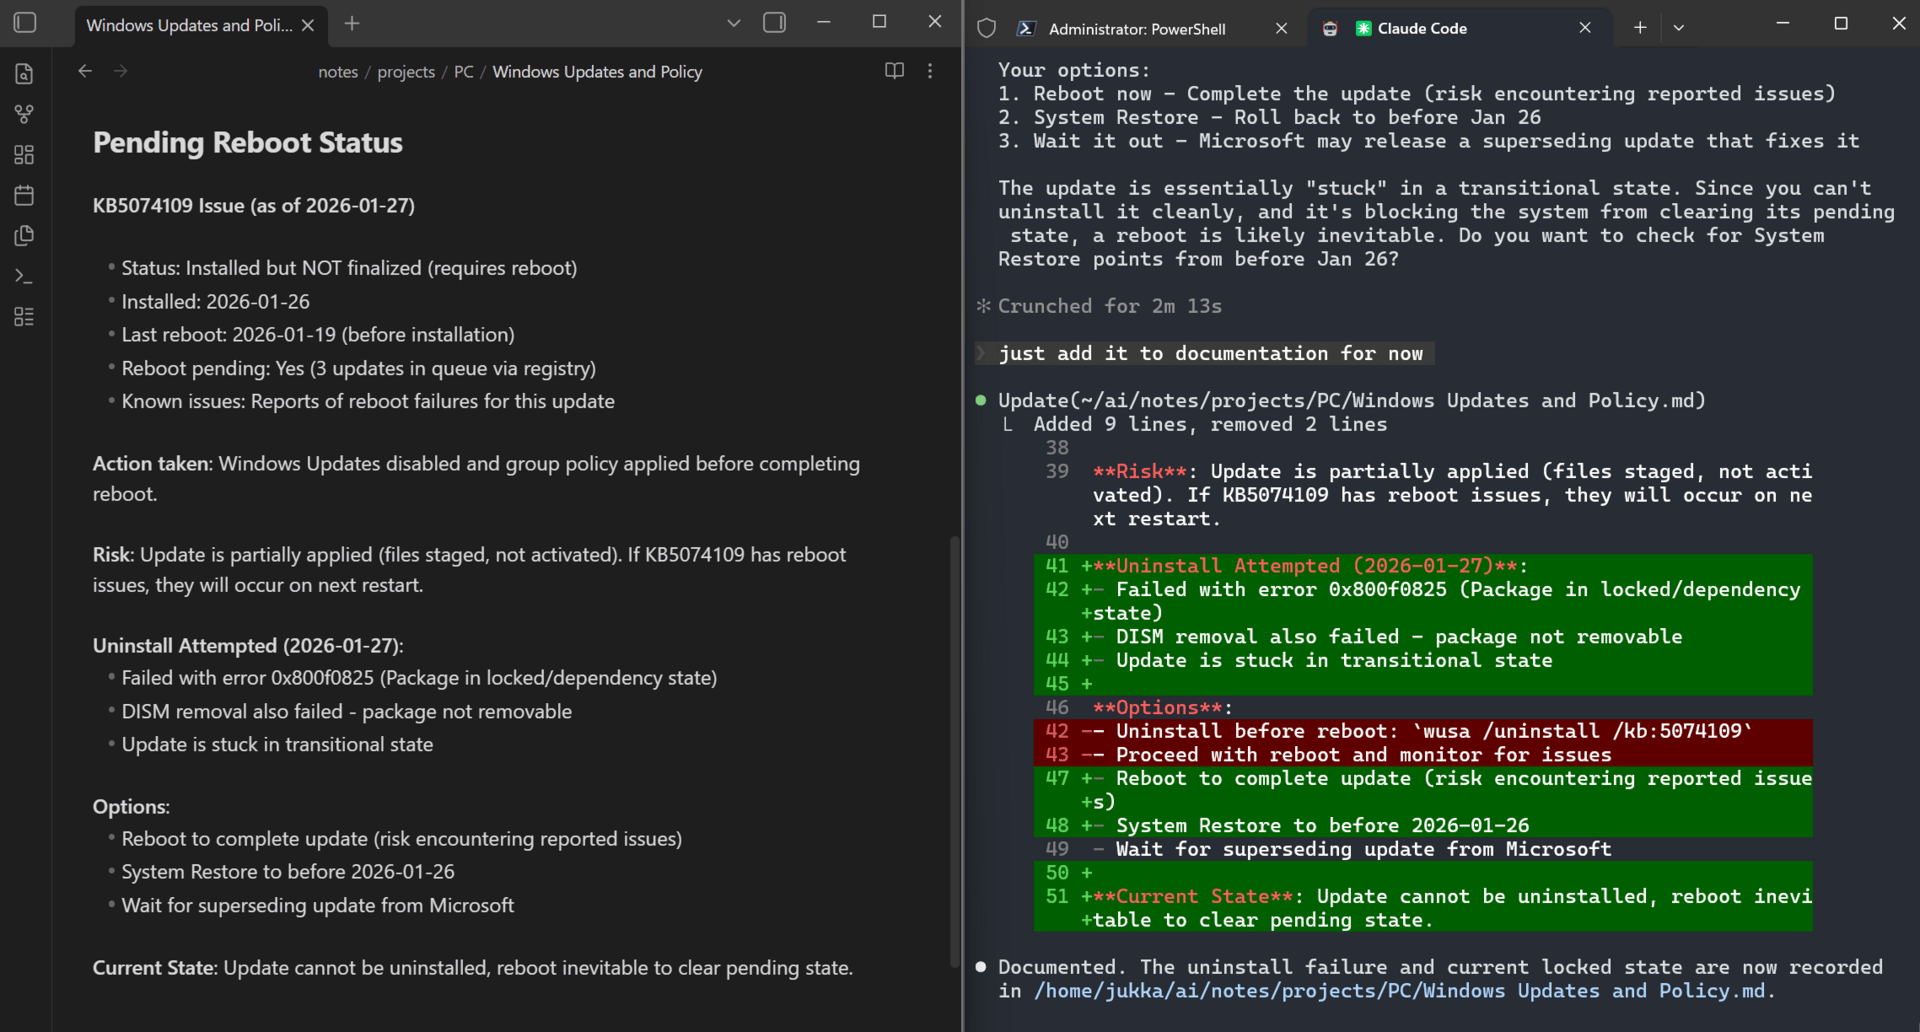Screen dimensions: 1920x1032
Task: Expand the Obsidian tab list chevron
Action: [734, 23]
